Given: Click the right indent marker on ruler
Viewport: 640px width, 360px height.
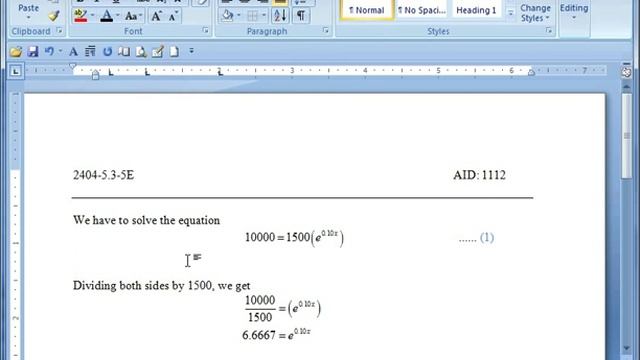Looking at the screenshot, I should tap(531, 72).
